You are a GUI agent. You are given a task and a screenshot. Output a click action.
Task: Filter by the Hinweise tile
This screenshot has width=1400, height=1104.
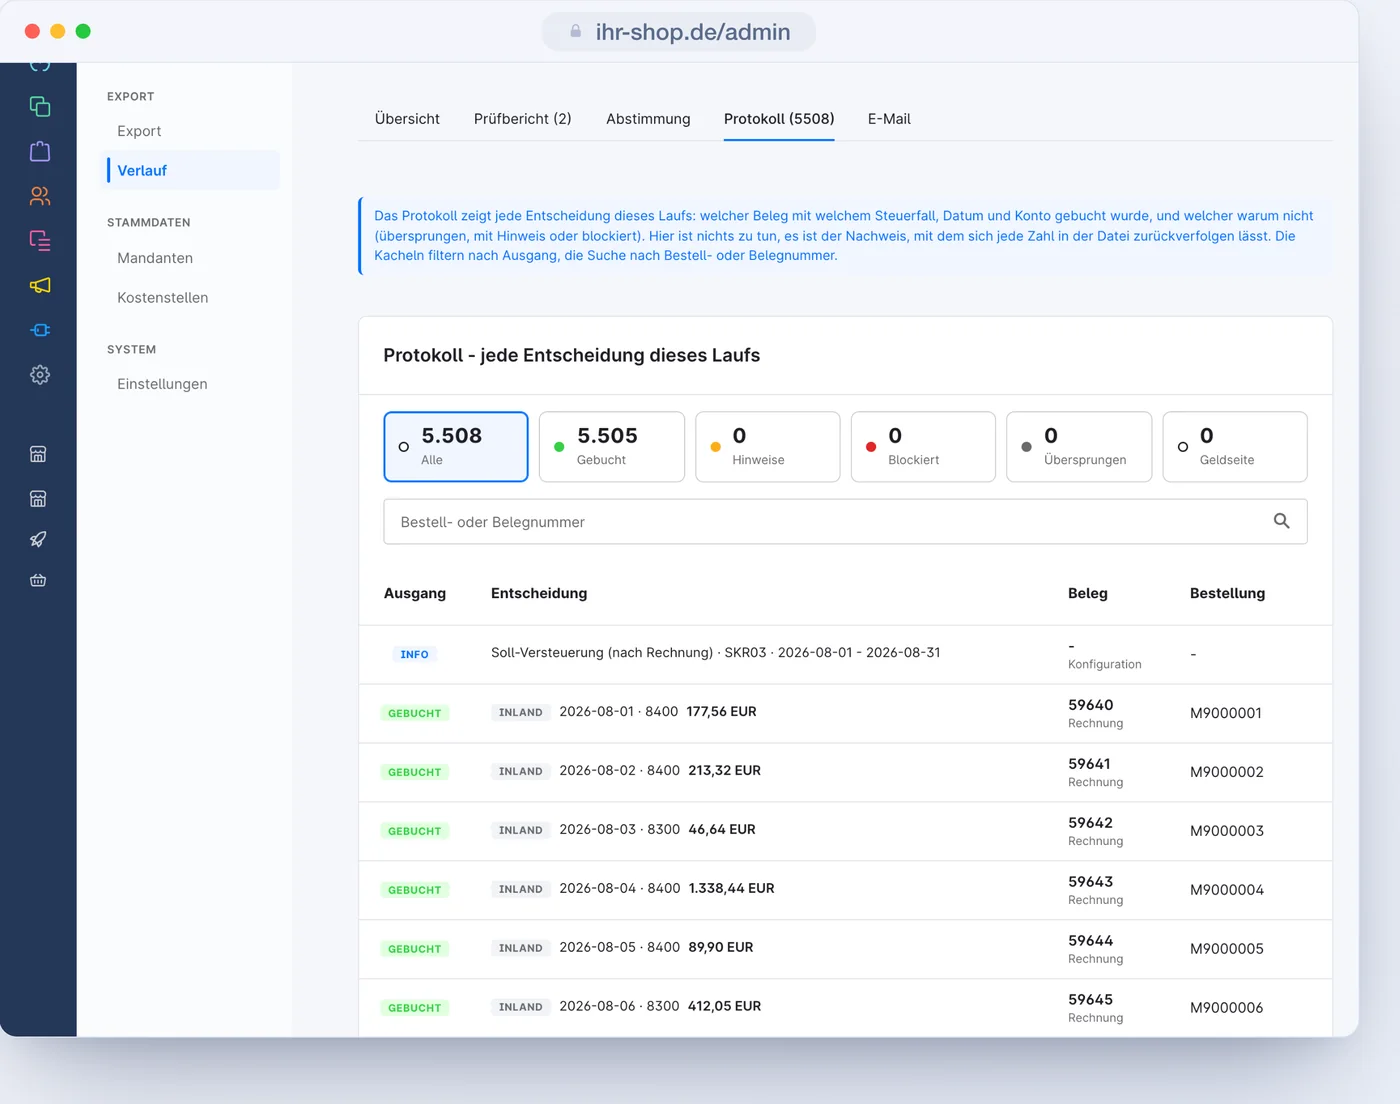(x=768, y=447)
